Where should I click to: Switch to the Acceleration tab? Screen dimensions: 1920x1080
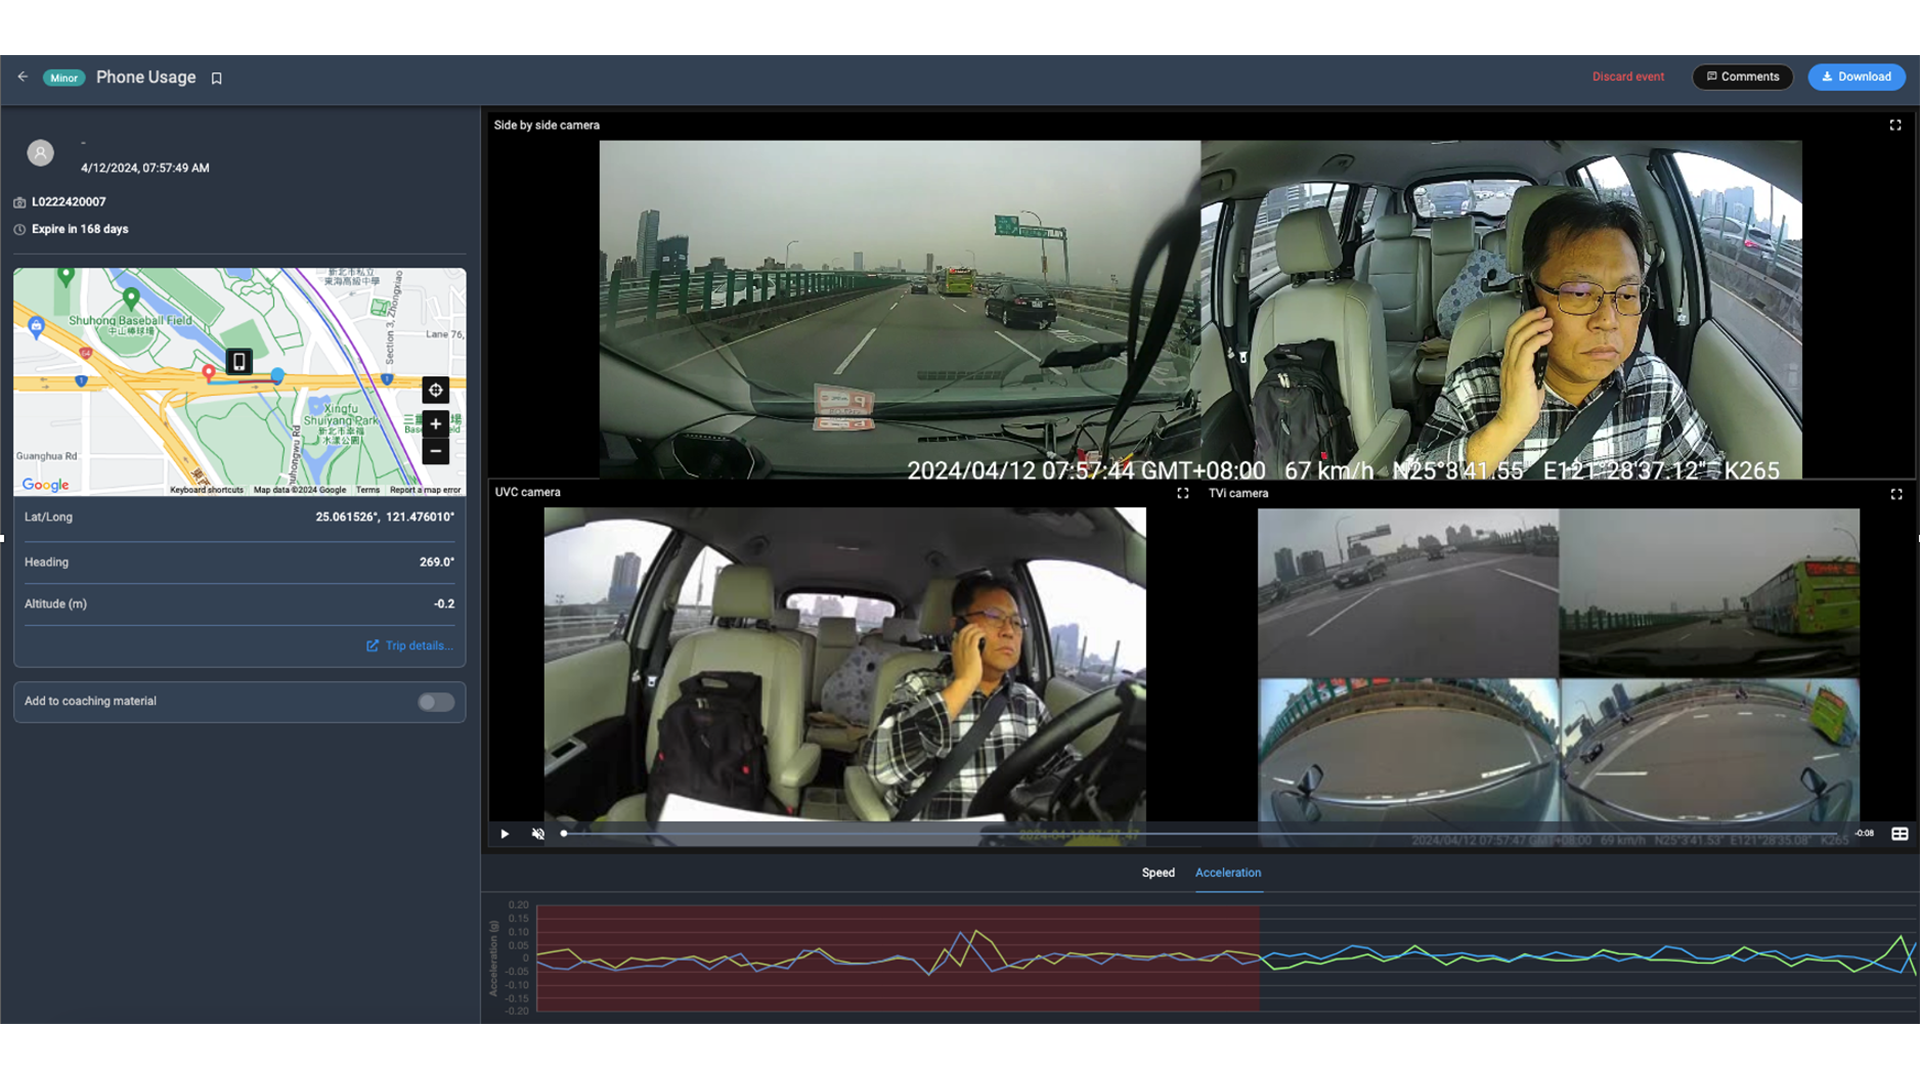(x=1228, y=873)
